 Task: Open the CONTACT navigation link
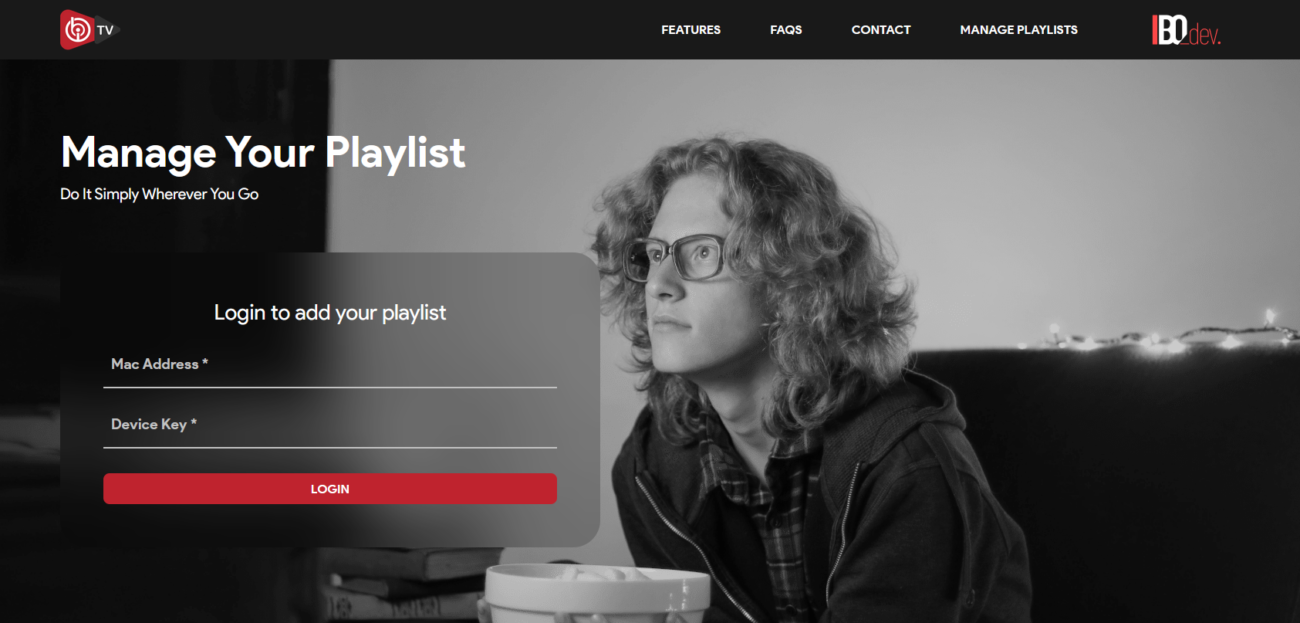point(881,30)
